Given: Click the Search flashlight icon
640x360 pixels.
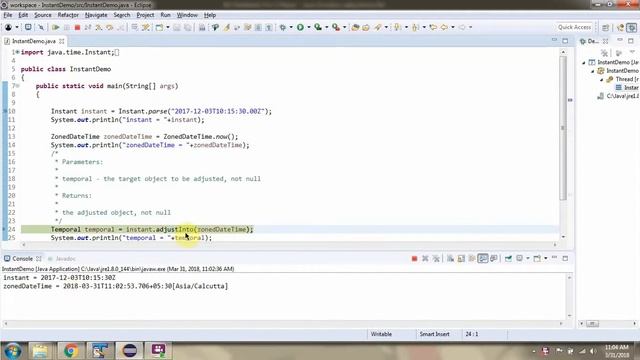Looking at the screenshot, I should (x=378, y=27).
